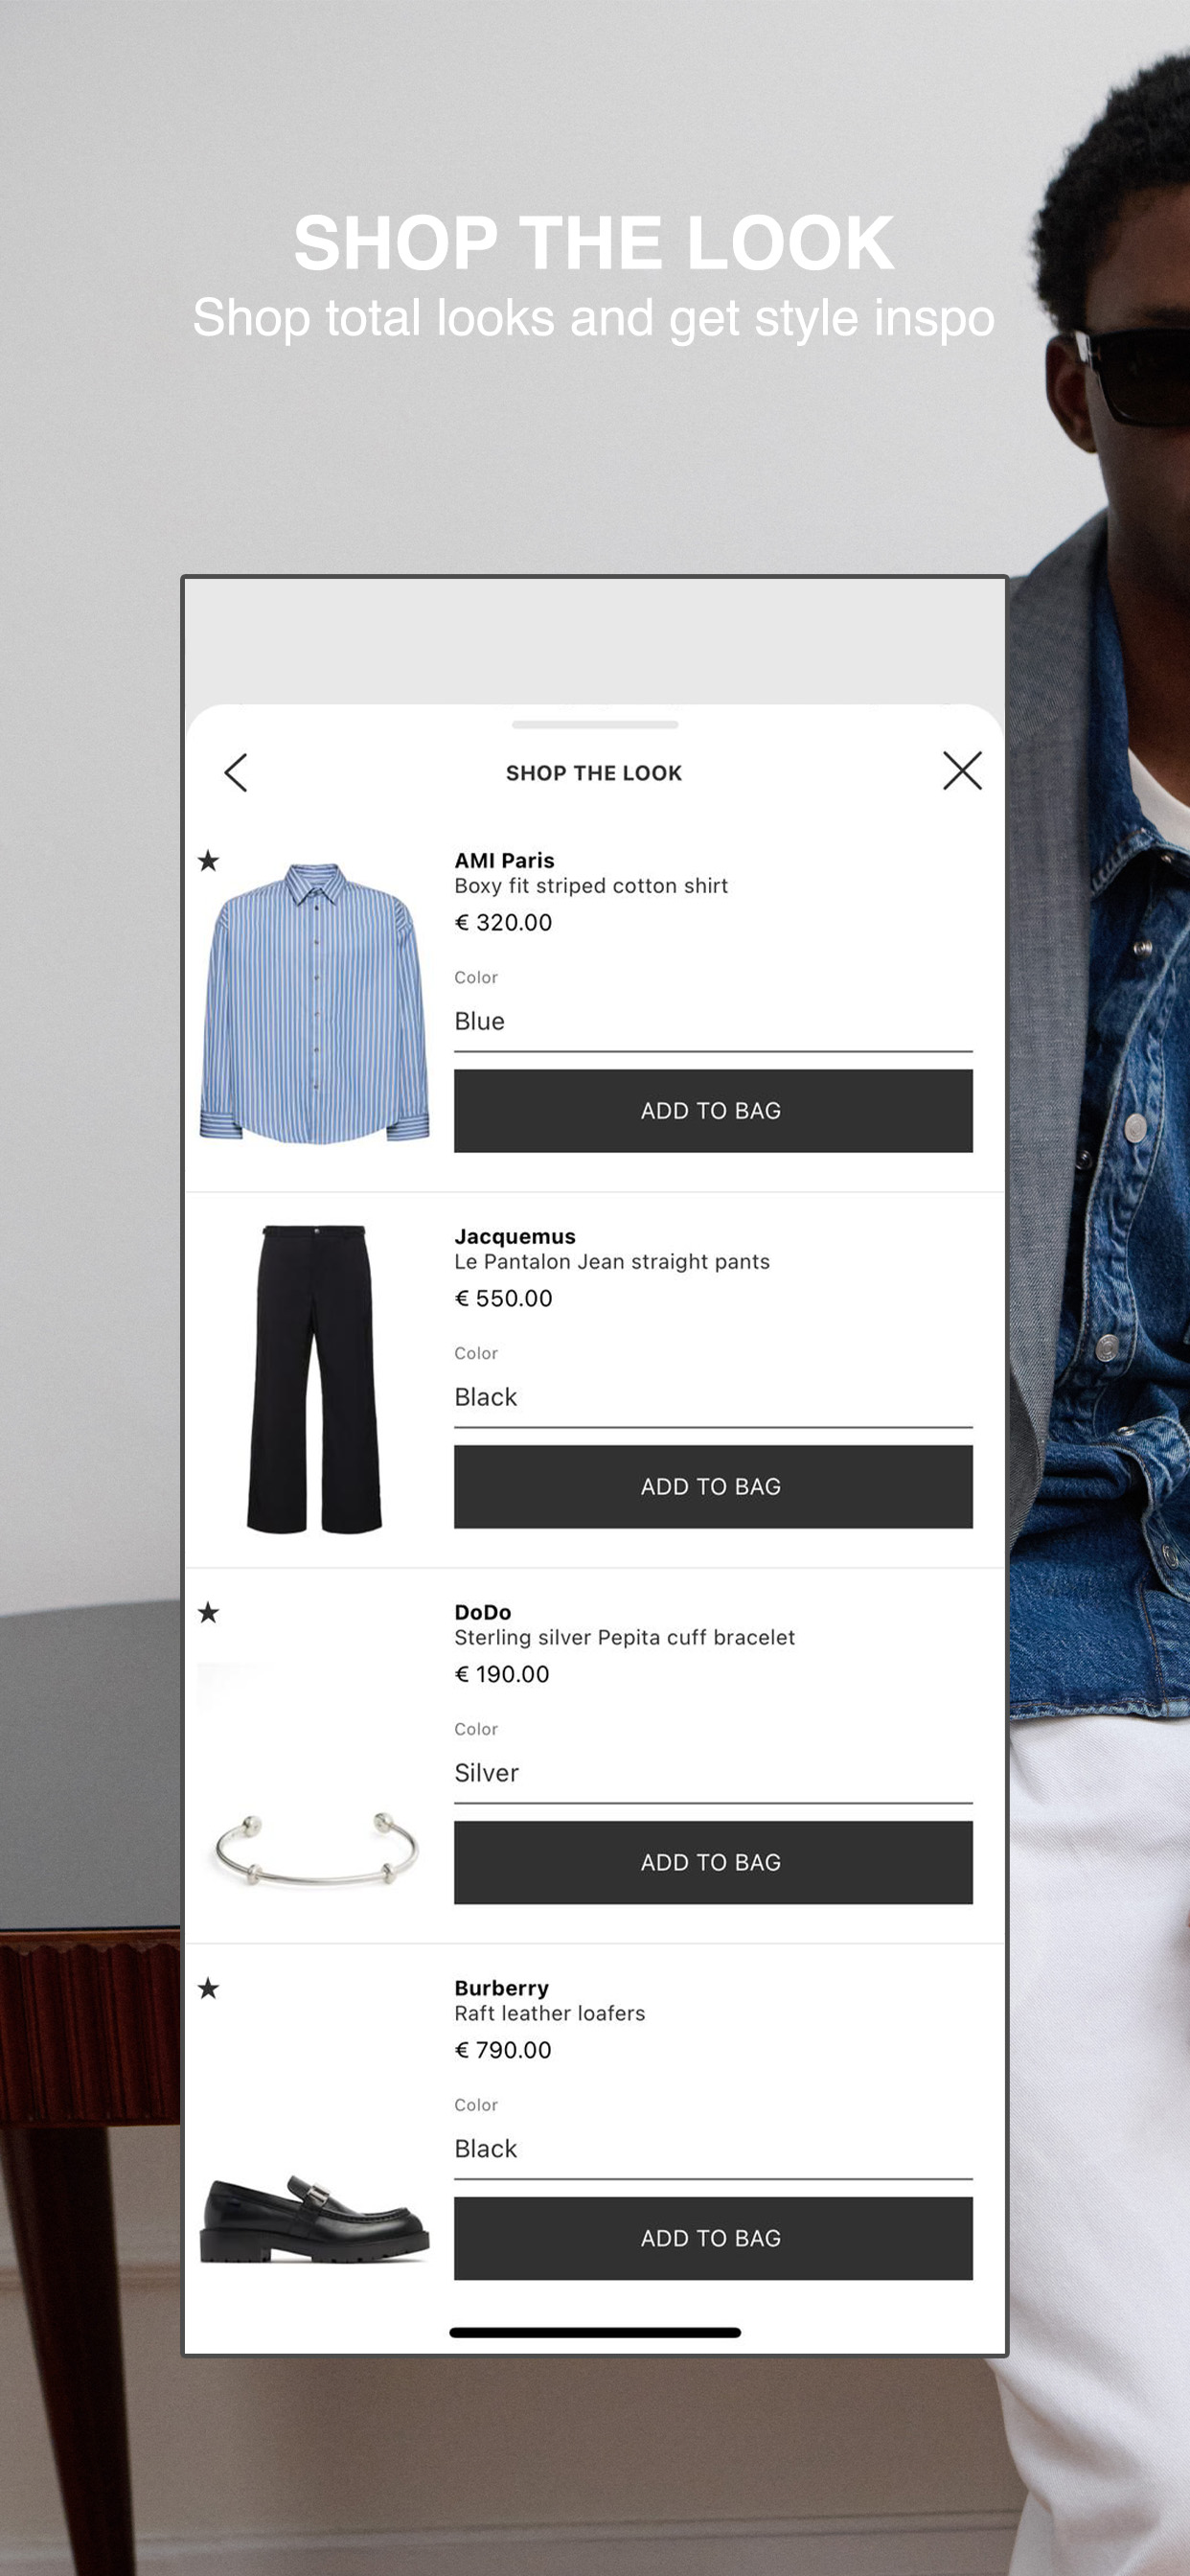The height and width of the screenshot is (2576, 1190).
Task: Open the Silver color selector for the bracelet
Action: tap(713, 1774)
